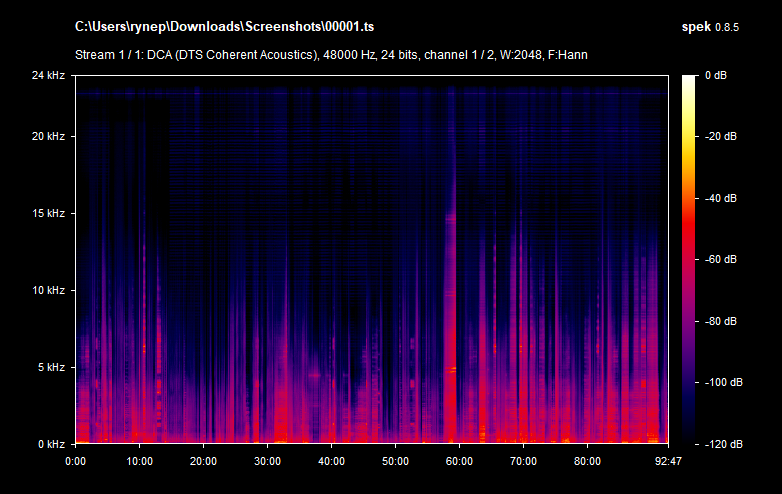Image resolution: width=782 pixels, height=494 pixels.
Task: Click the 60:00 time axis marker
Action: (x=459, y=461)
